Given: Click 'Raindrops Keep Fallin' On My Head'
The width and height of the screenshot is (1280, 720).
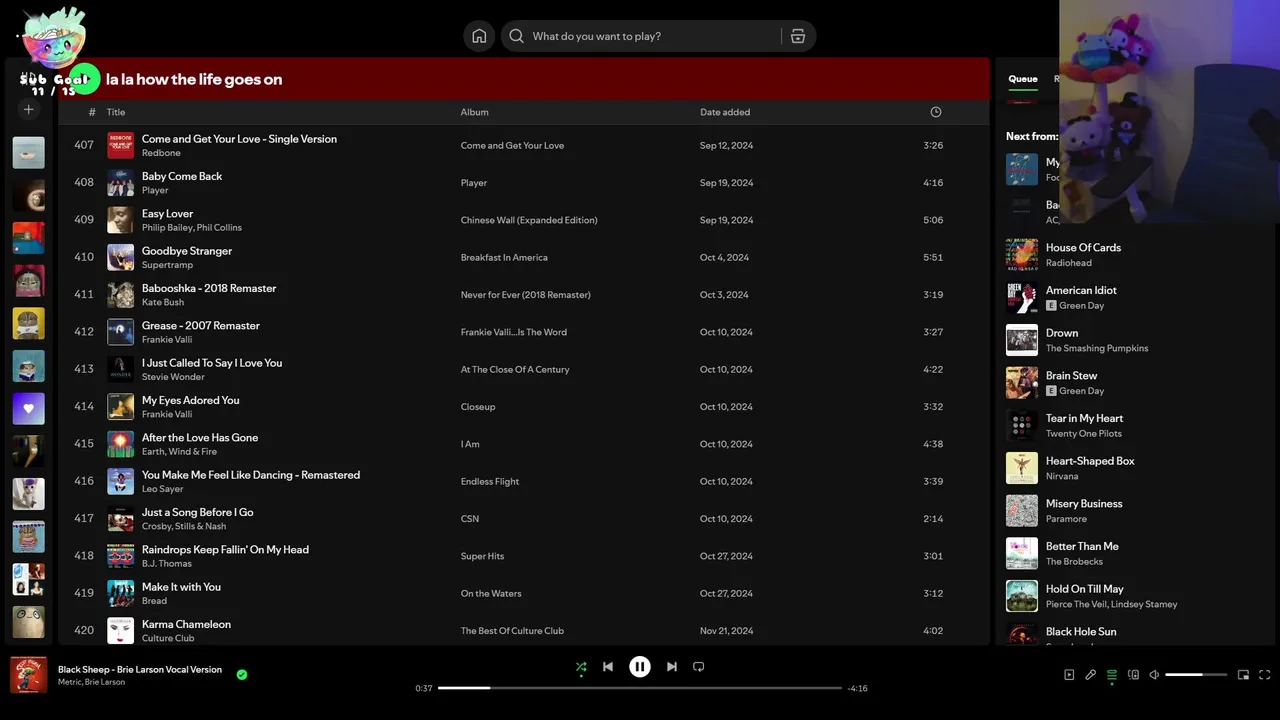Looking at the screenshot, I should (x=225, y=550).
